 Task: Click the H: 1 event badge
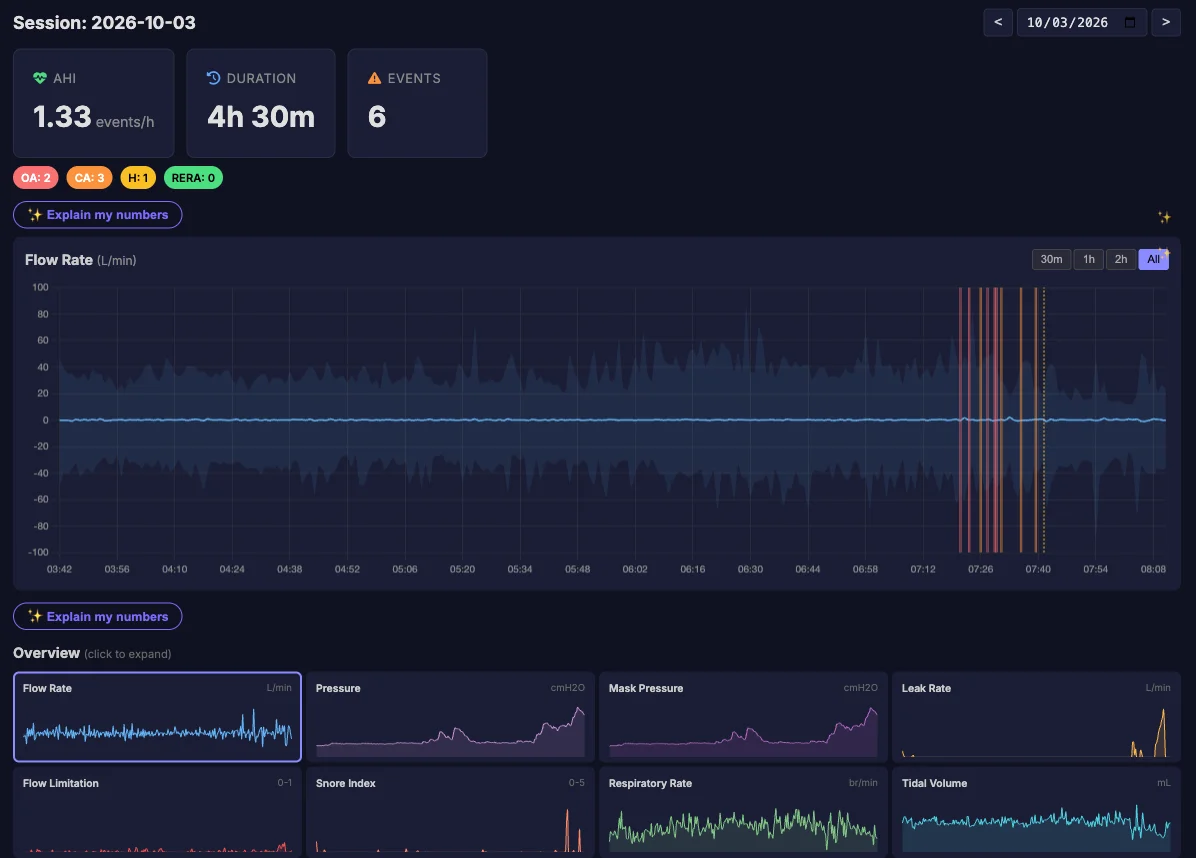pos(138,178)
